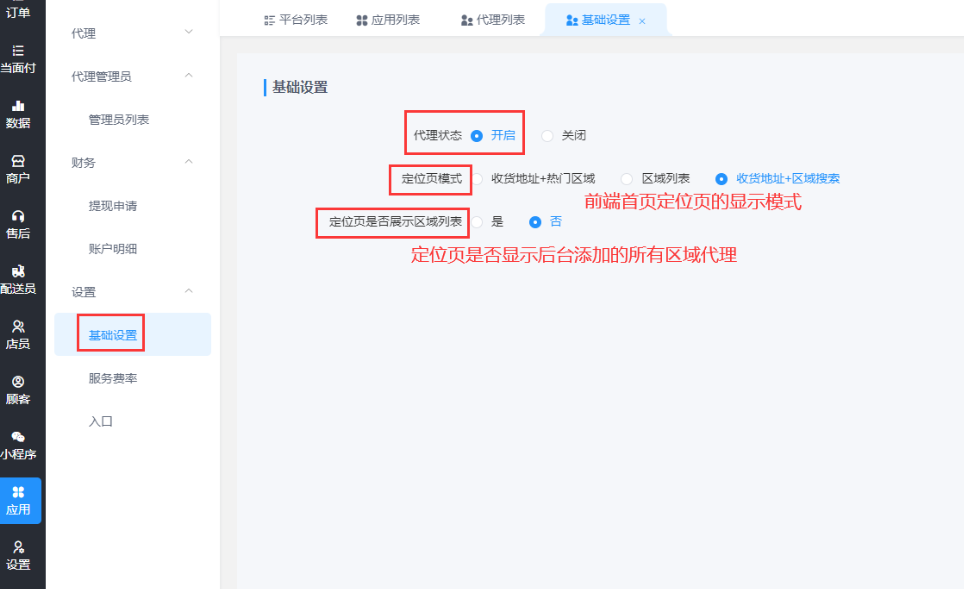The image size is (964, 589).
Task: Open 入口 in the side menu
Action: (100, 421)
